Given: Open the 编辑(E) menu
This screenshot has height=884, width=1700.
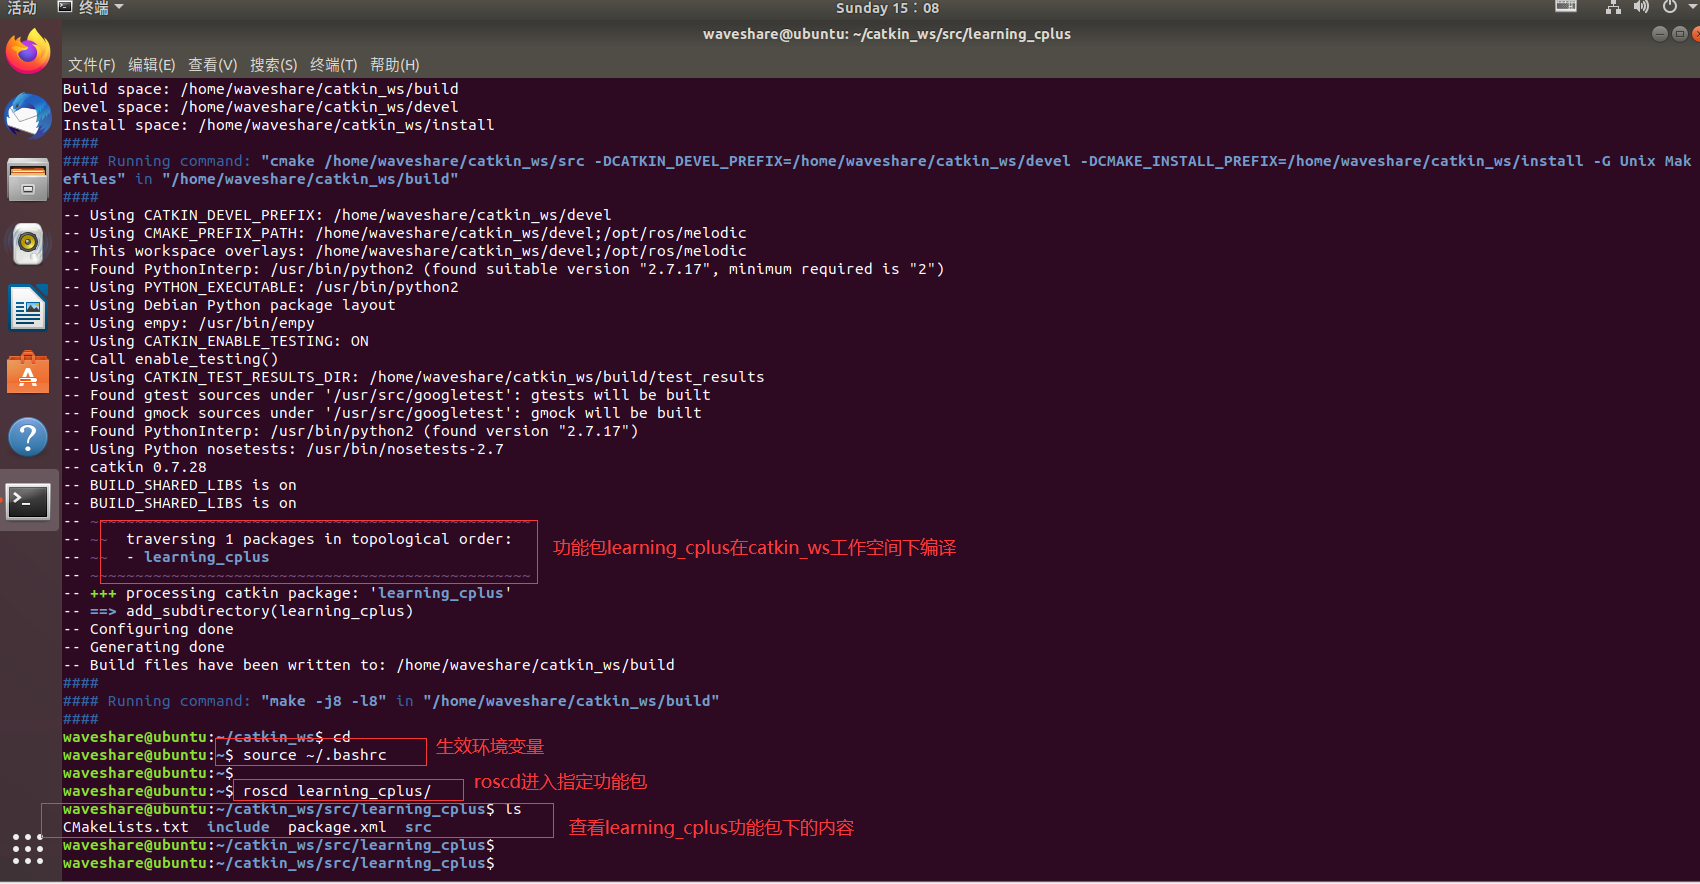Looking at the screenshot, I should point(151,65).
